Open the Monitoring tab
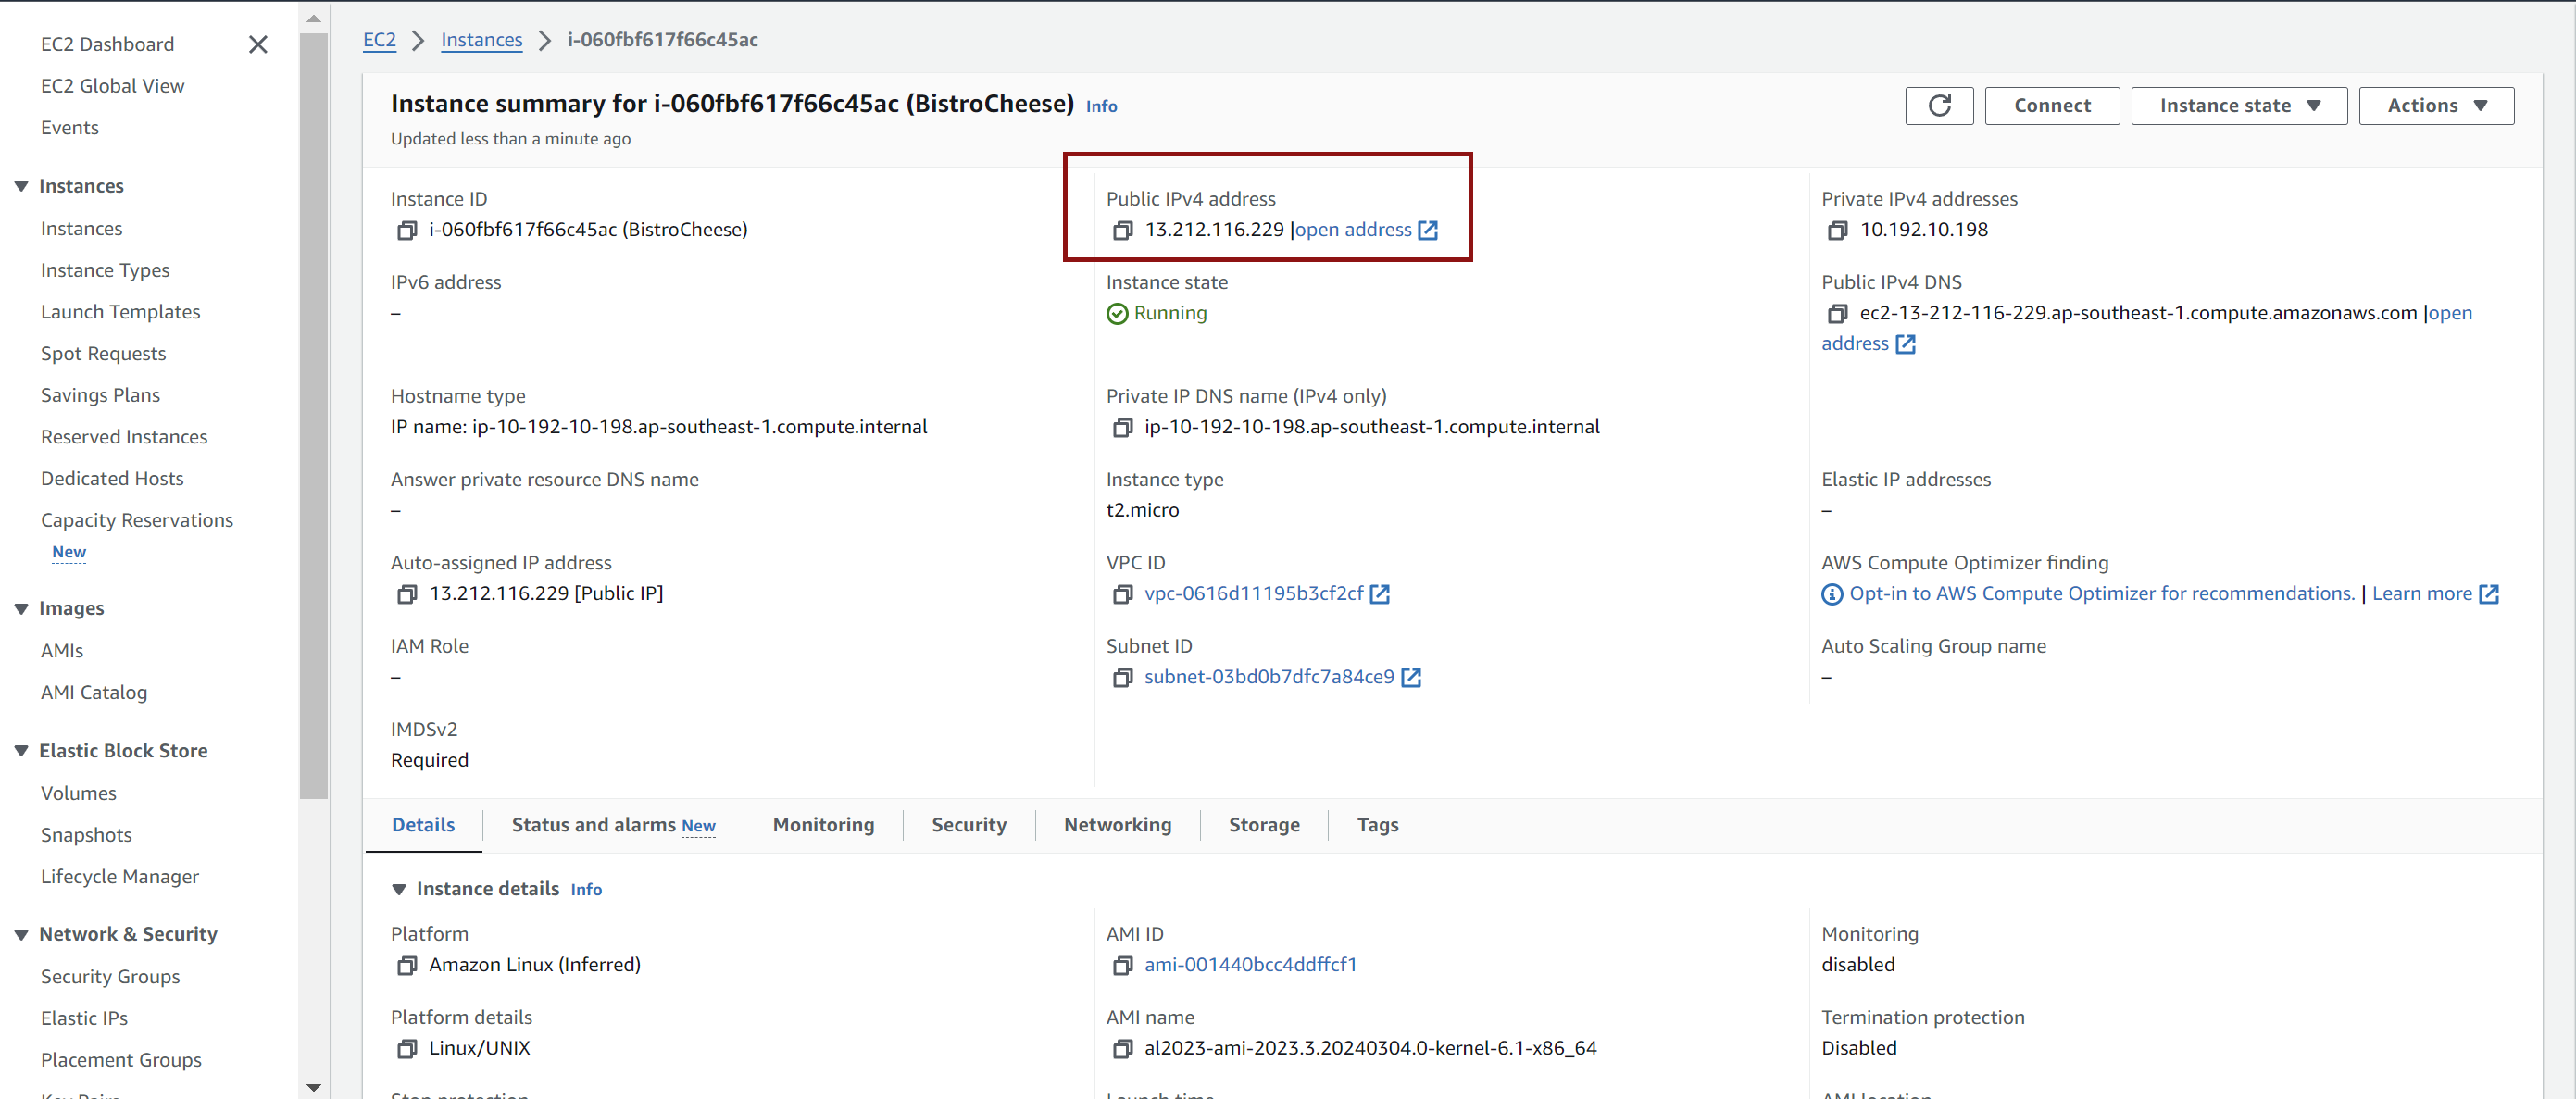The width and height of the screenshot is (2576, 1099). click(x=823, y=825)
